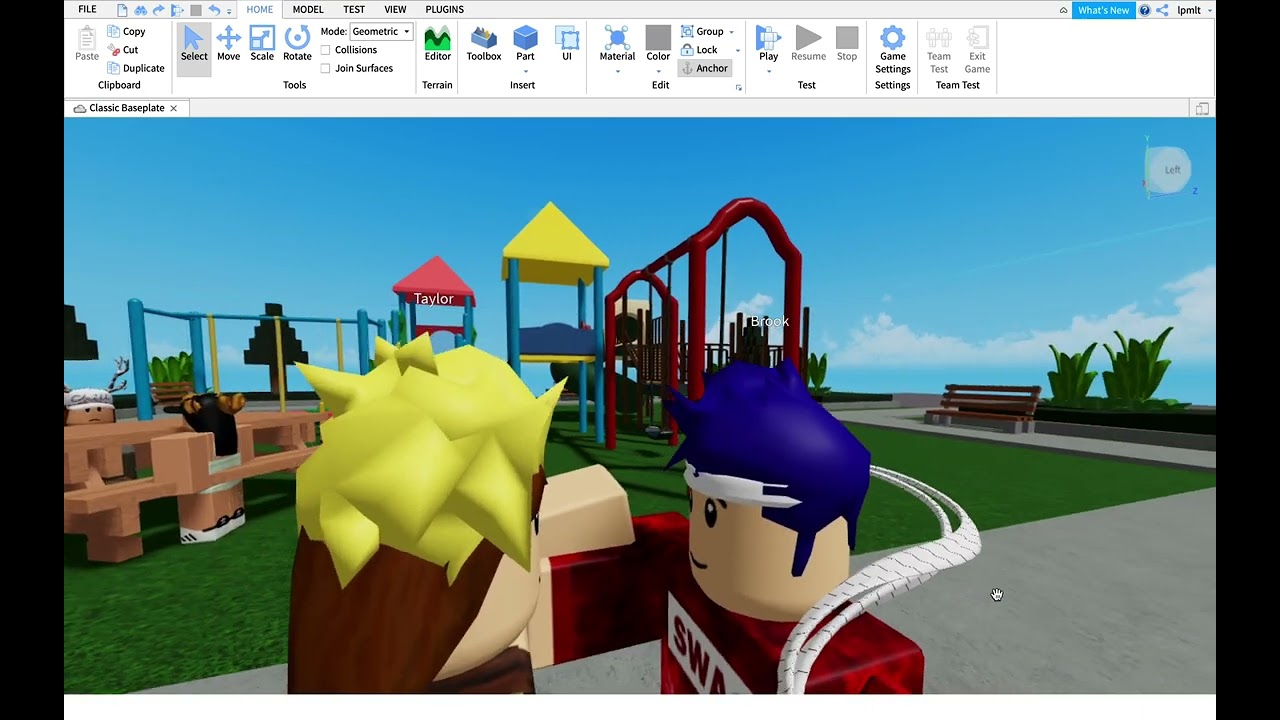Click the new file icon in quick access bar
The height and width of the screenshot is (720, 1280).
122,10
